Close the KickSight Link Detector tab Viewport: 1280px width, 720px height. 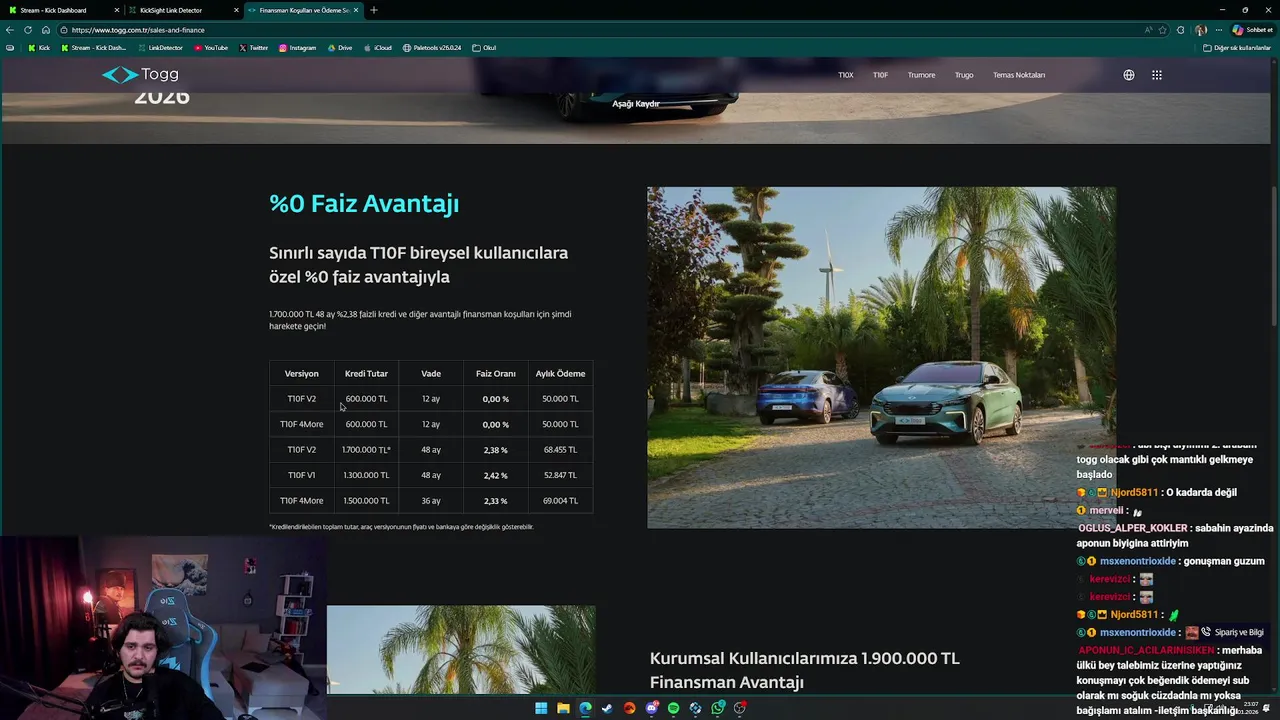click(x=236, y=10)
